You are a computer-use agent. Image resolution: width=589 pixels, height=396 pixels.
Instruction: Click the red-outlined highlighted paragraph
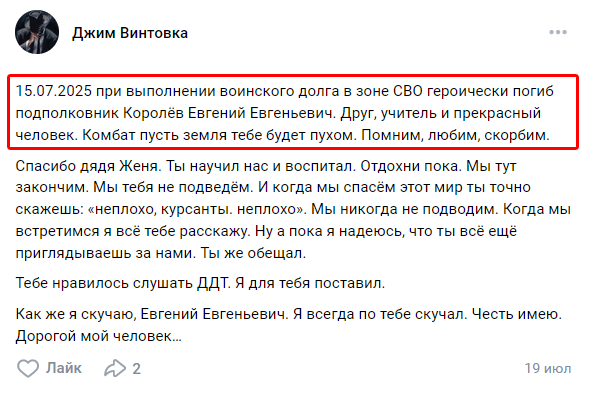click(293, 112)
